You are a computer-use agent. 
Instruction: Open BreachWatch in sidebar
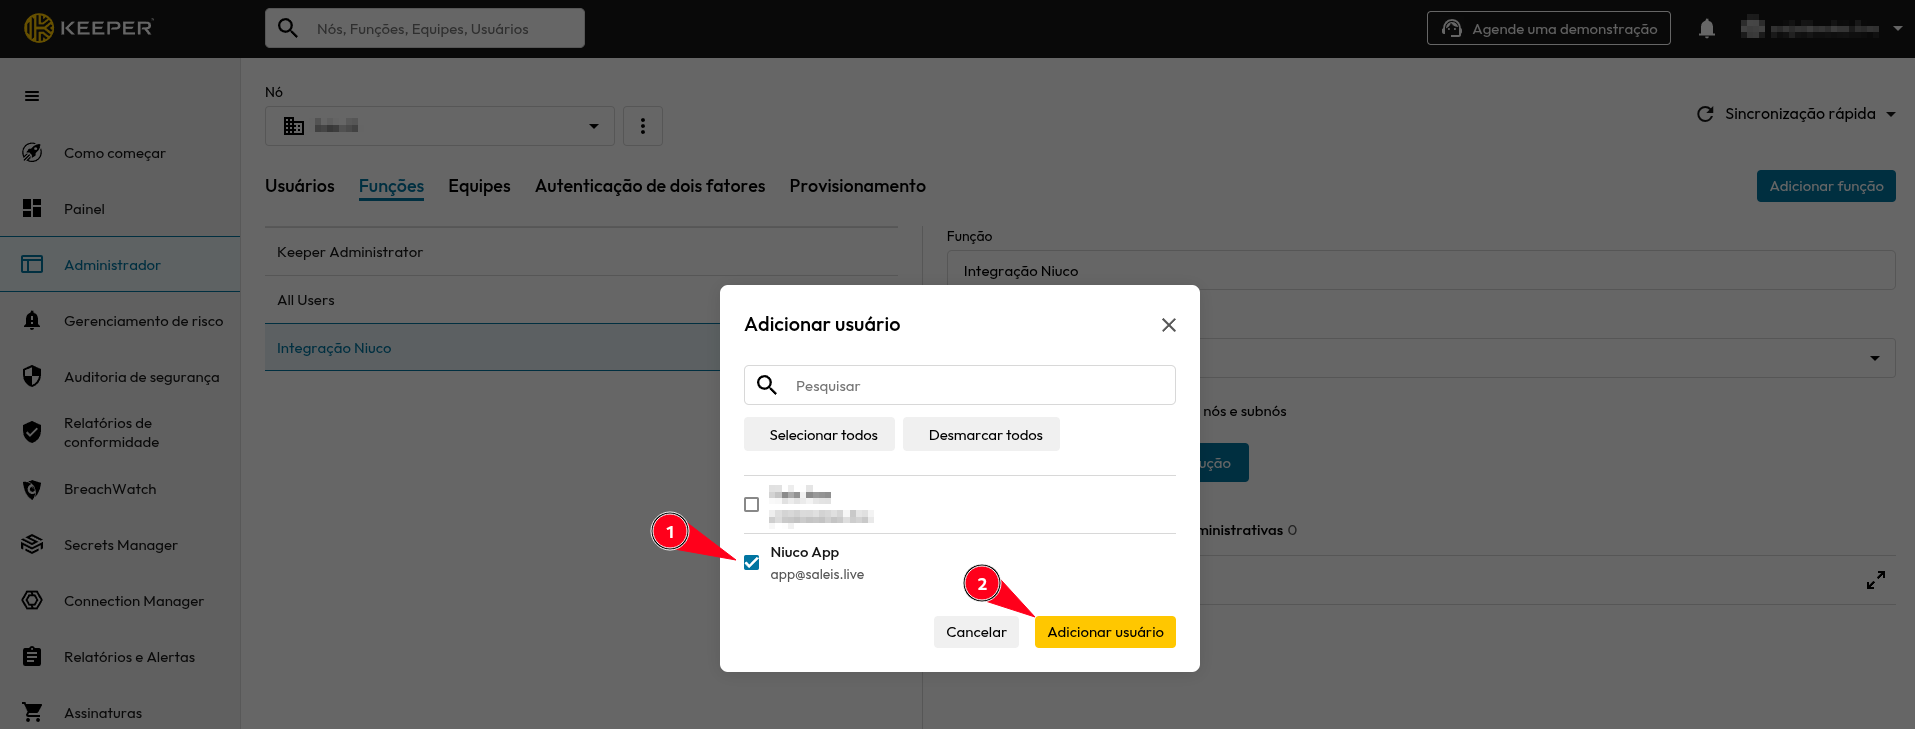tap(120, 489)
